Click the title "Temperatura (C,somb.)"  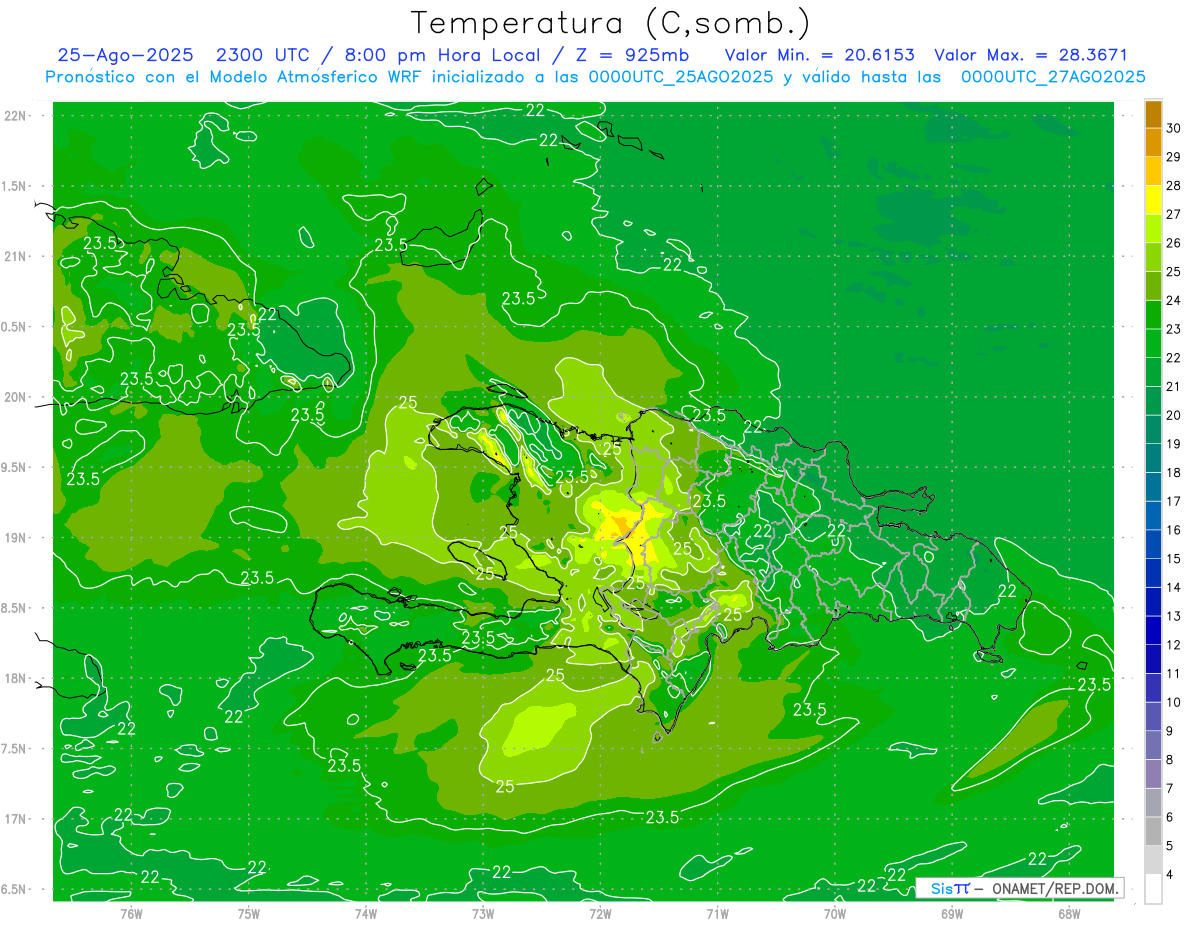pyautogui.click(x=610, y=23)
